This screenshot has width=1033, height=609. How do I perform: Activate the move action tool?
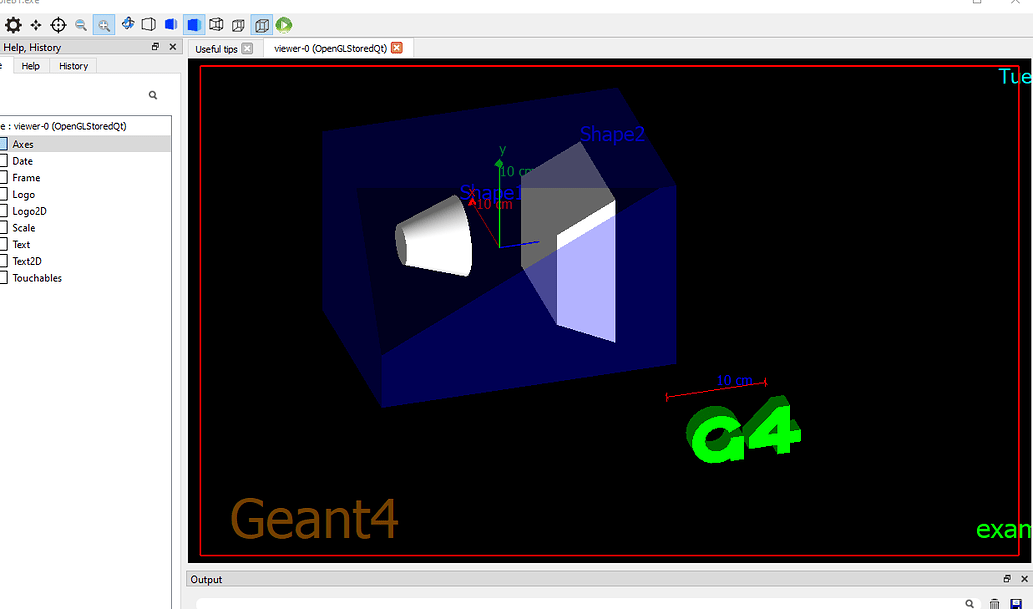(x=35, y=25)
